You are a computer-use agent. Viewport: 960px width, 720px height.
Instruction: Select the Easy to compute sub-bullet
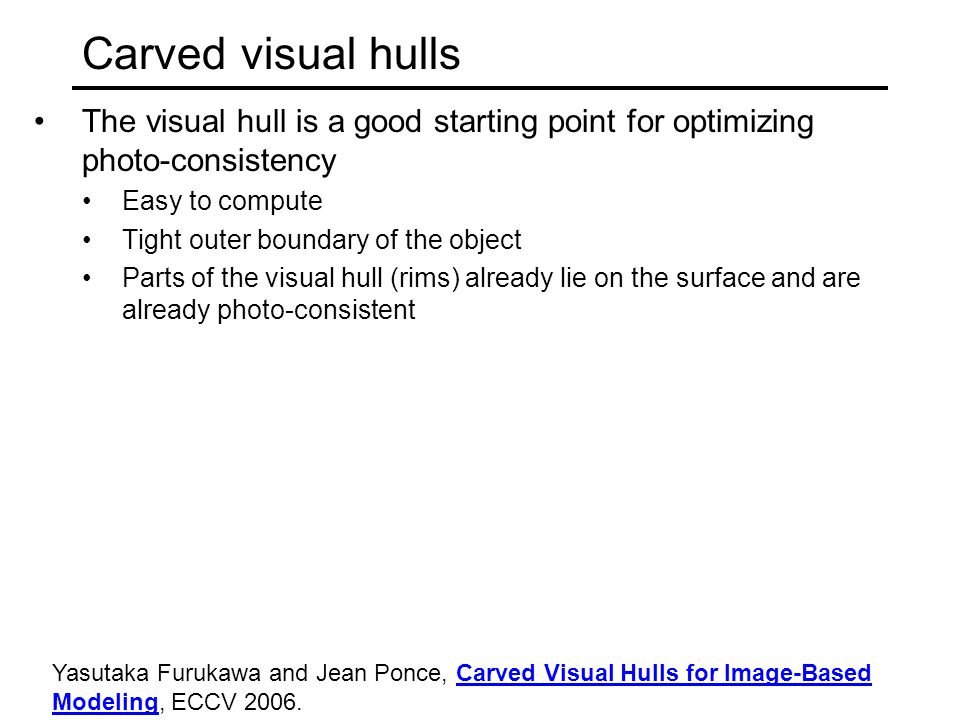click(x=222, y=201)
